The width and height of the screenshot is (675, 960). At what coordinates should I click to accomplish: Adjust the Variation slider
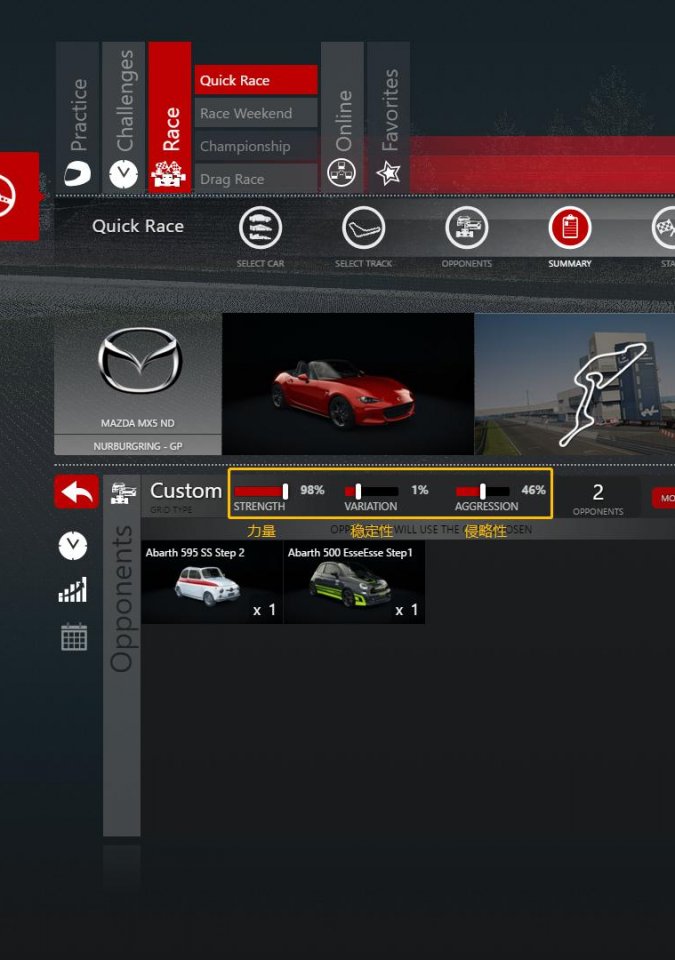[371, 491]
